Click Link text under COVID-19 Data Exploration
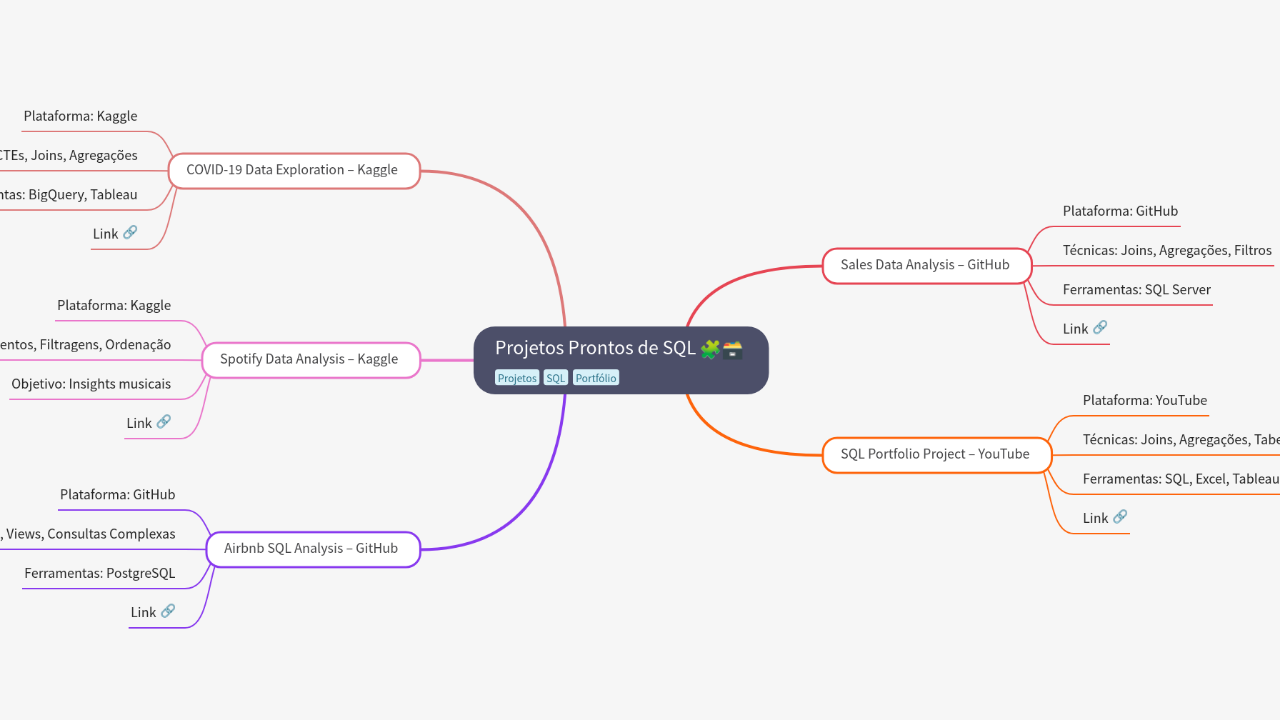 click(x=105, y=234)
